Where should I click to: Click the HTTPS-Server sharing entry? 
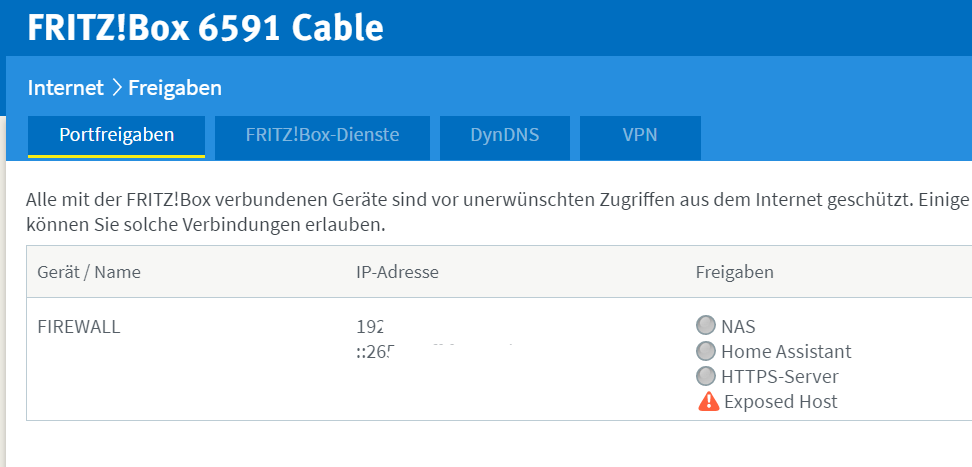click(x=779, y=377)
